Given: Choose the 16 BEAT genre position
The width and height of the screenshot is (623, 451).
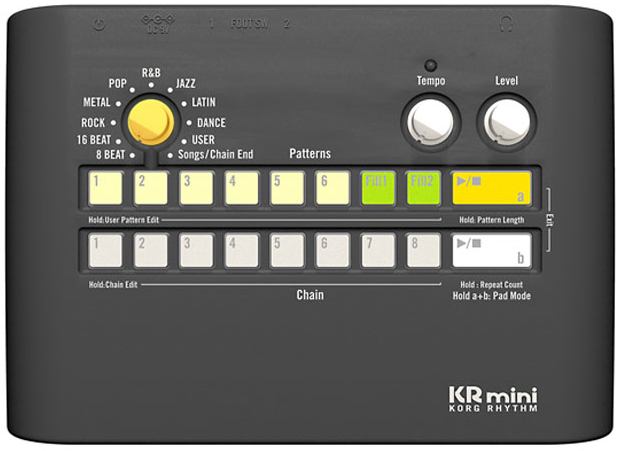Looking at the screenshot, I should tap(94, 140).
